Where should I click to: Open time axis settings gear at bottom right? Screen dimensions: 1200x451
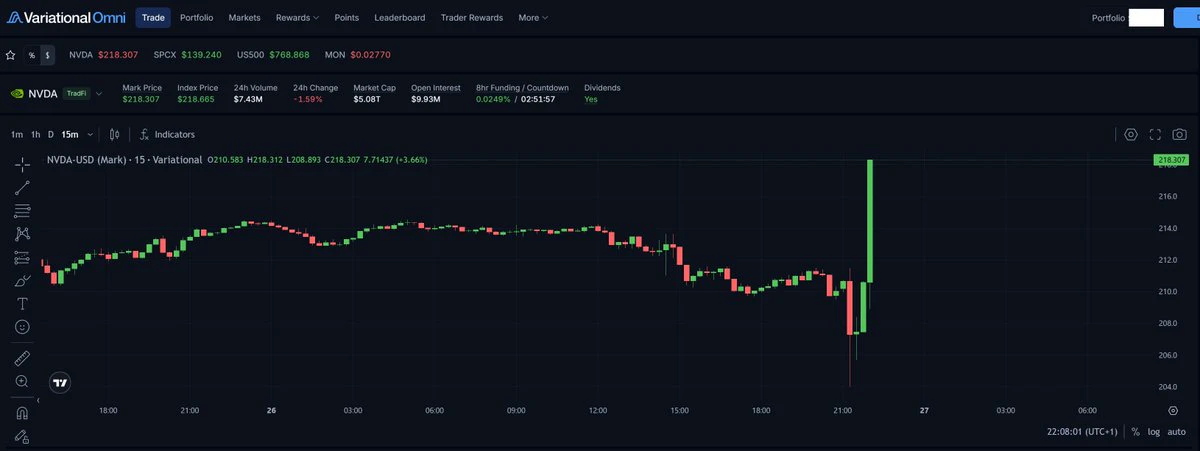pos(1173,410)
